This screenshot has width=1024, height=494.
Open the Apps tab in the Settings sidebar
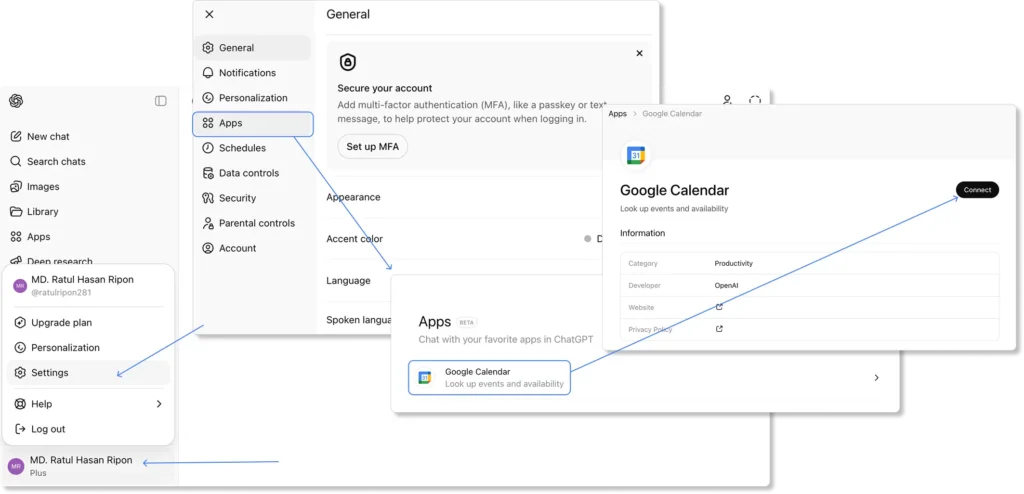[253, 124]
